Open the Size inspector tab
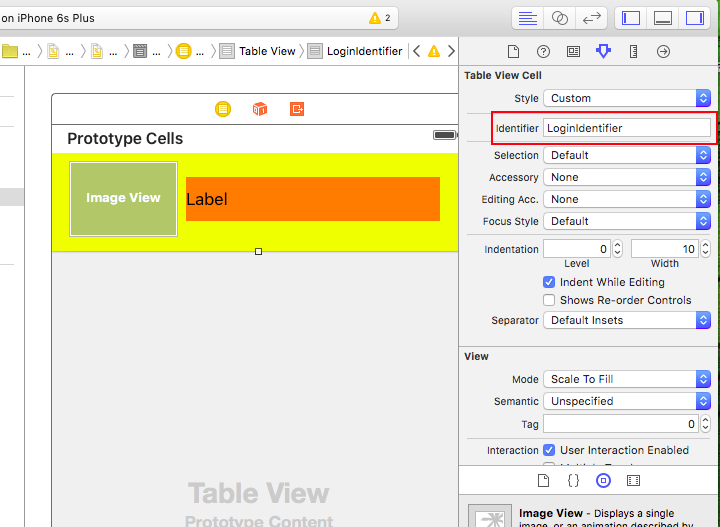The image size is (720, 527). click(x=633, y=51)
